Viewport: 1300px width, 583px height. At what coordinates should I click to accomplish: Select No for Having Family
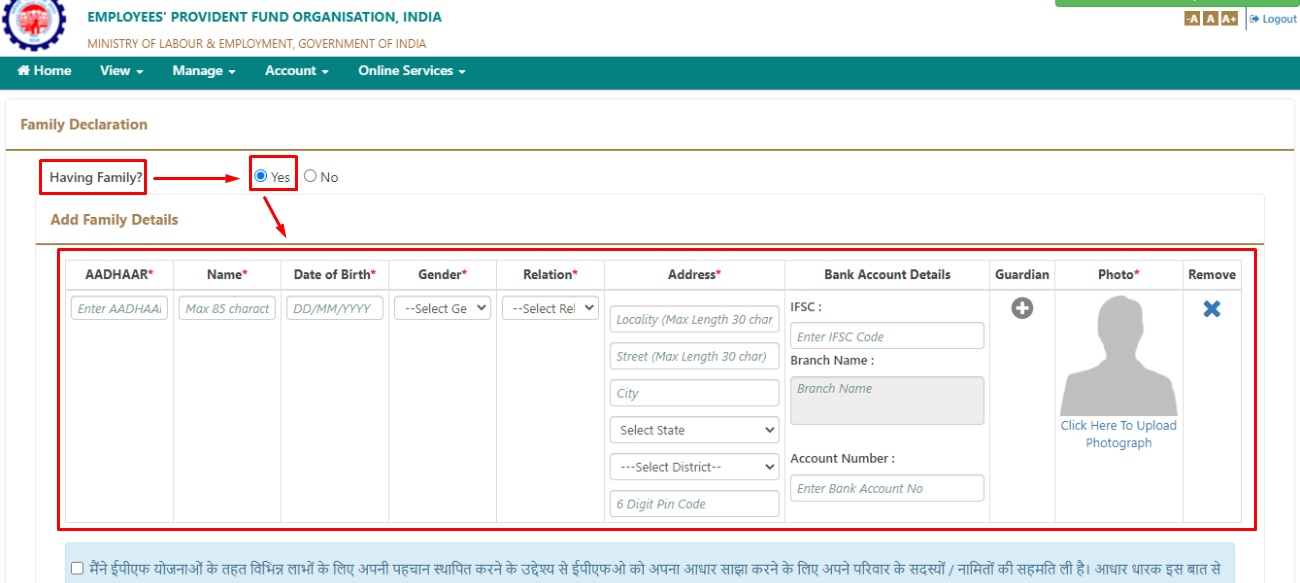point(310,176)
